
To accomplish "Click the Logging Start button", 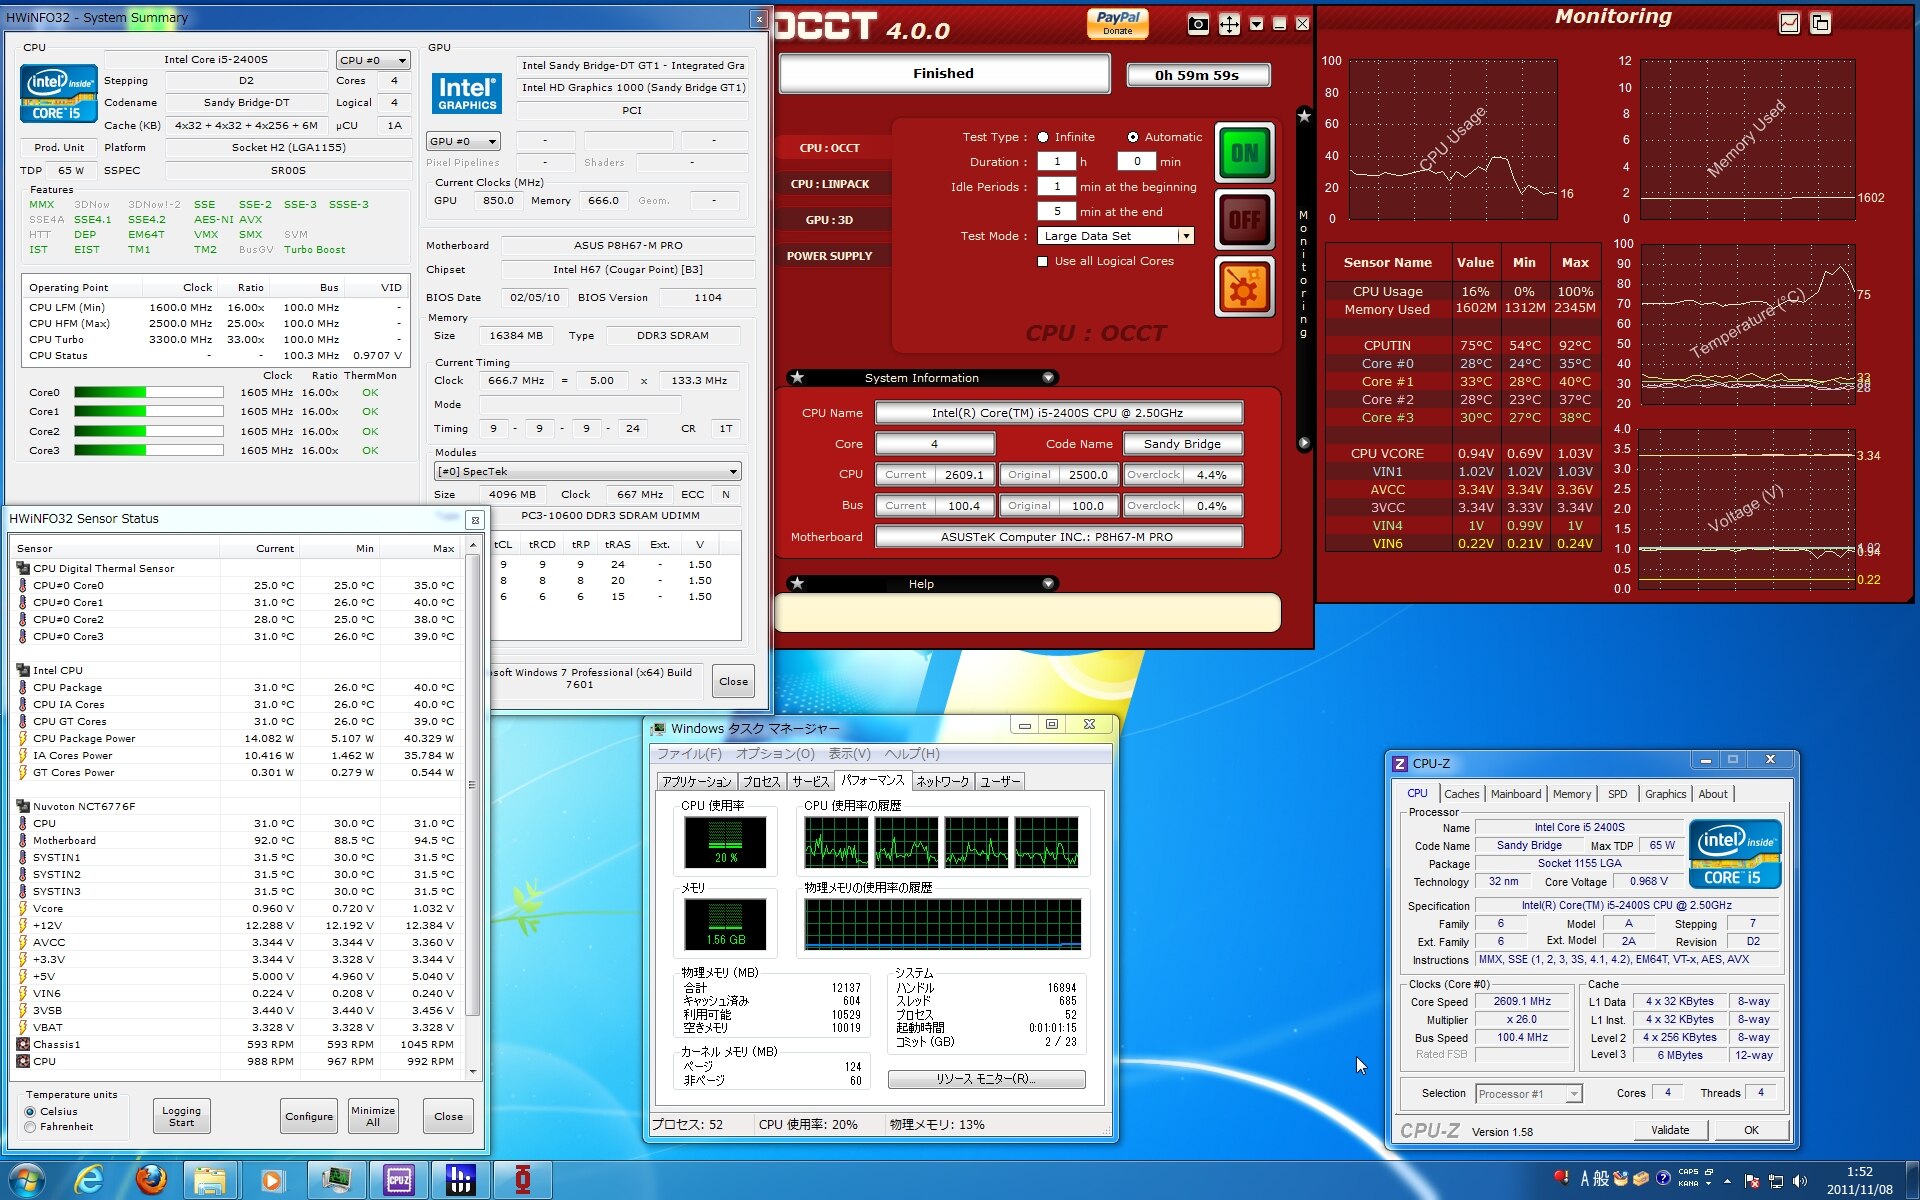I will tap(181, 1116).
